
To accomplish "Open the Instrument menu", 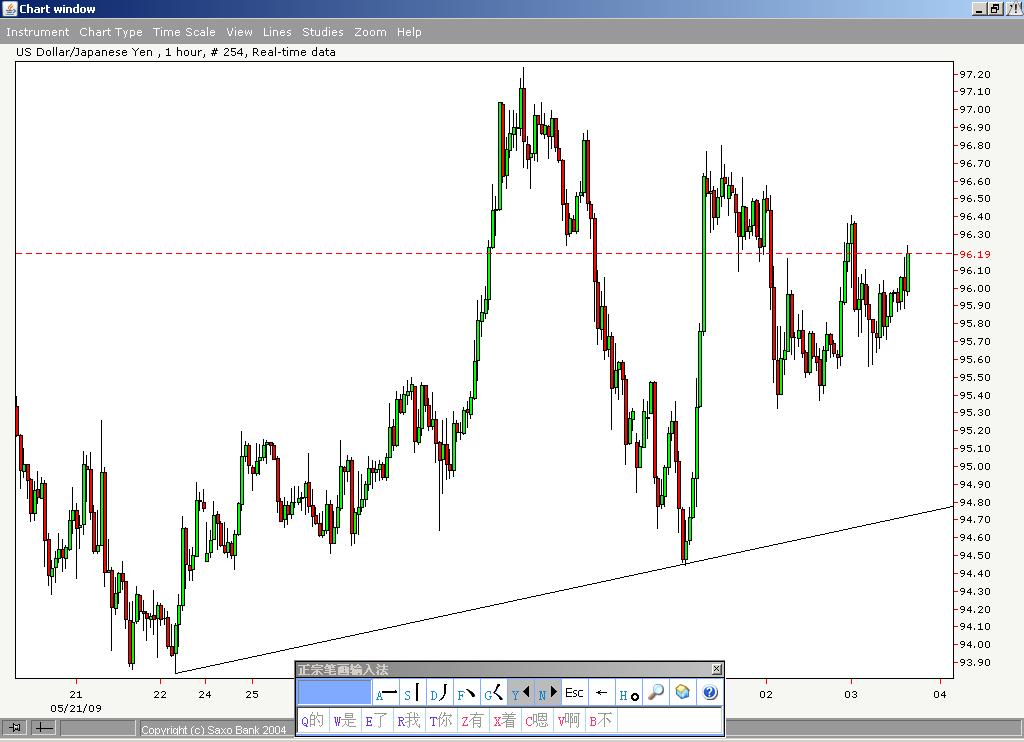I will (37, 32).
